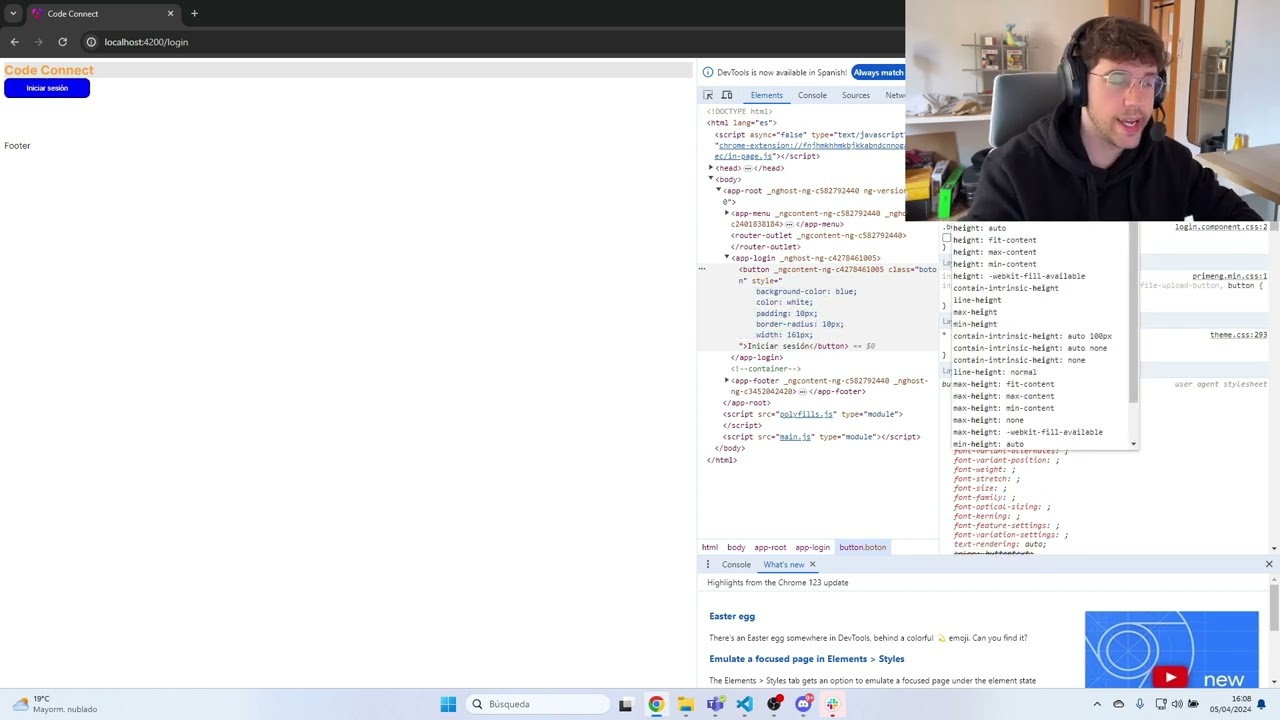This screenshot has width=1280, height=720.
Task: Select the body breadcrumb
Action: point(736,547)
